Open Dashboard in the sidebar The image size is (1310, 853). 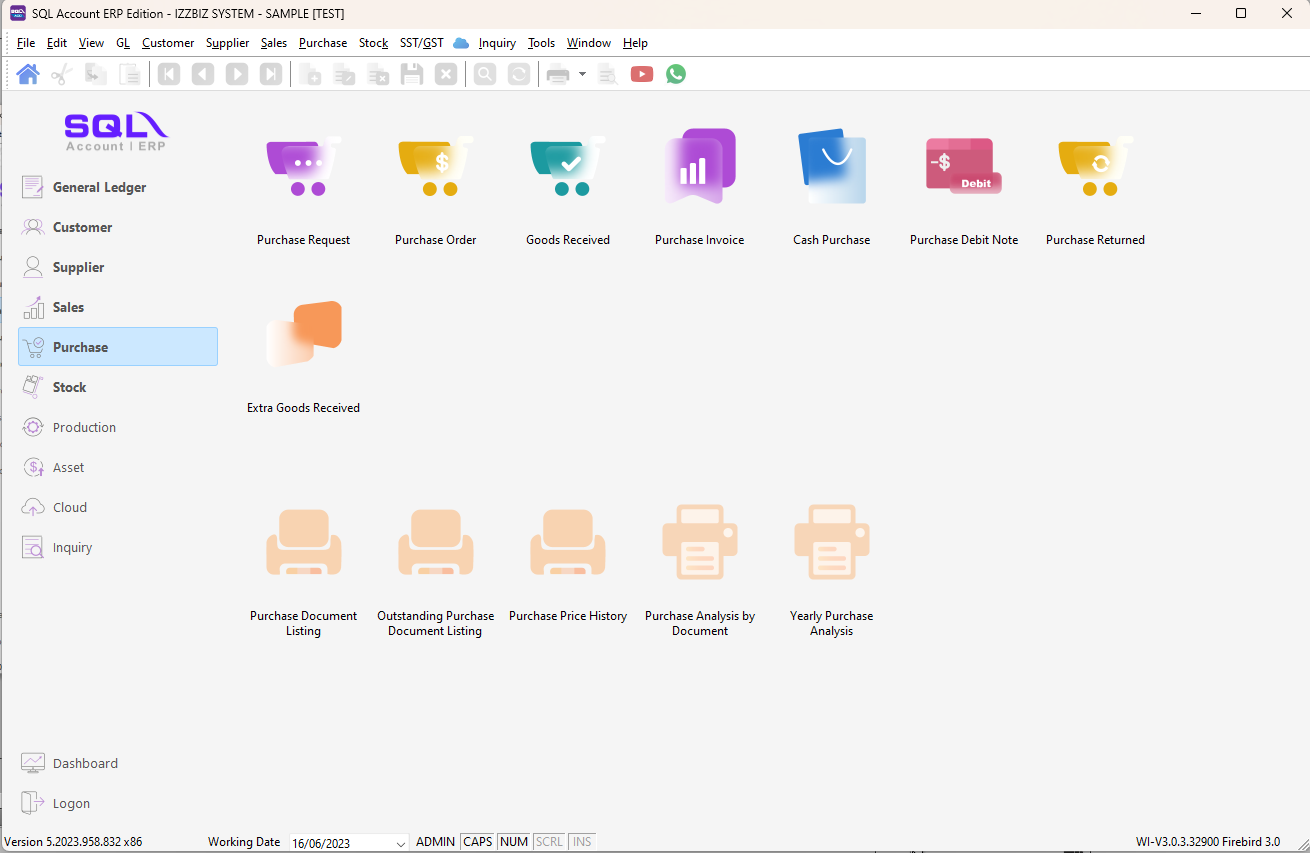[x=118, y=763]
